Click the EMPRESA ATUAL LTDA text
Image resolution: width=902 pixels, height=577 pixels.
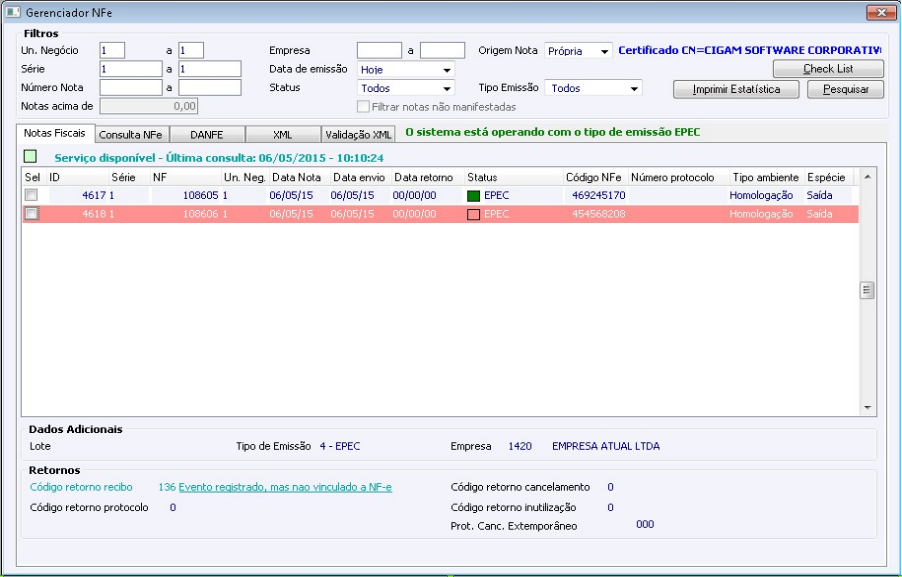coord(606,446)
